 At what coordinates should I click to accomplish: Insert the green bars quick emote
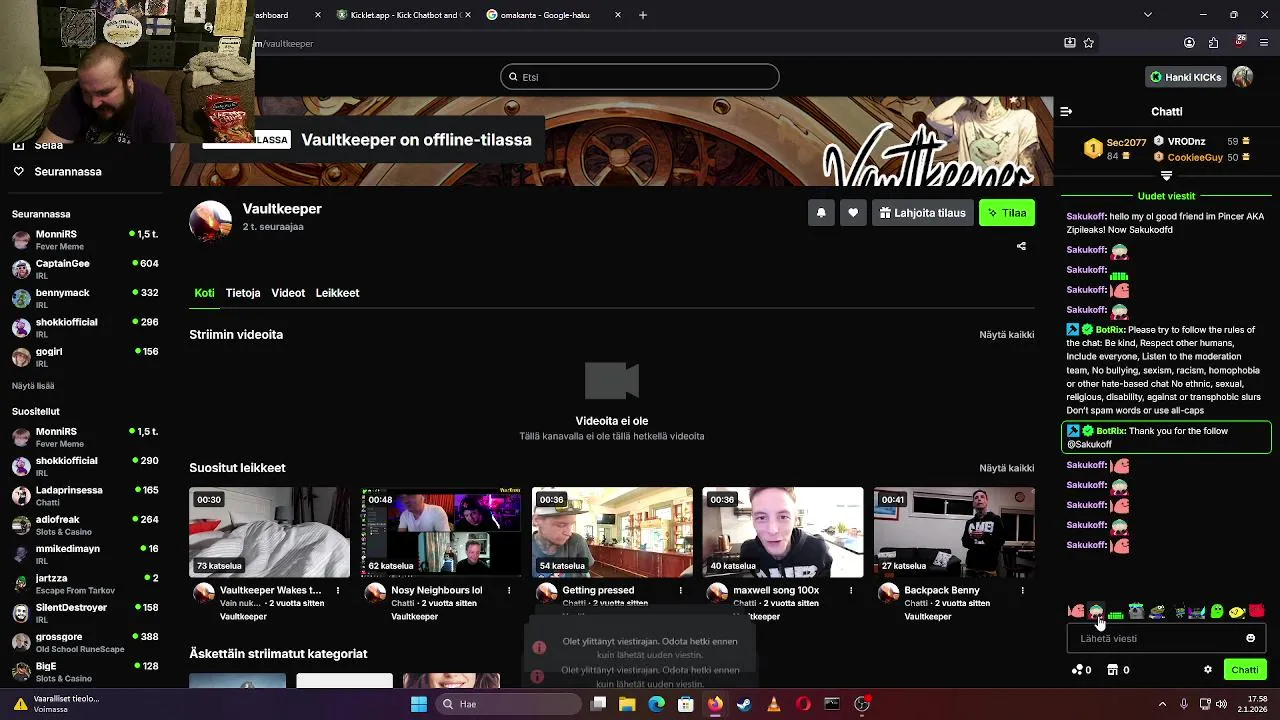click(x=1116, y=613)
